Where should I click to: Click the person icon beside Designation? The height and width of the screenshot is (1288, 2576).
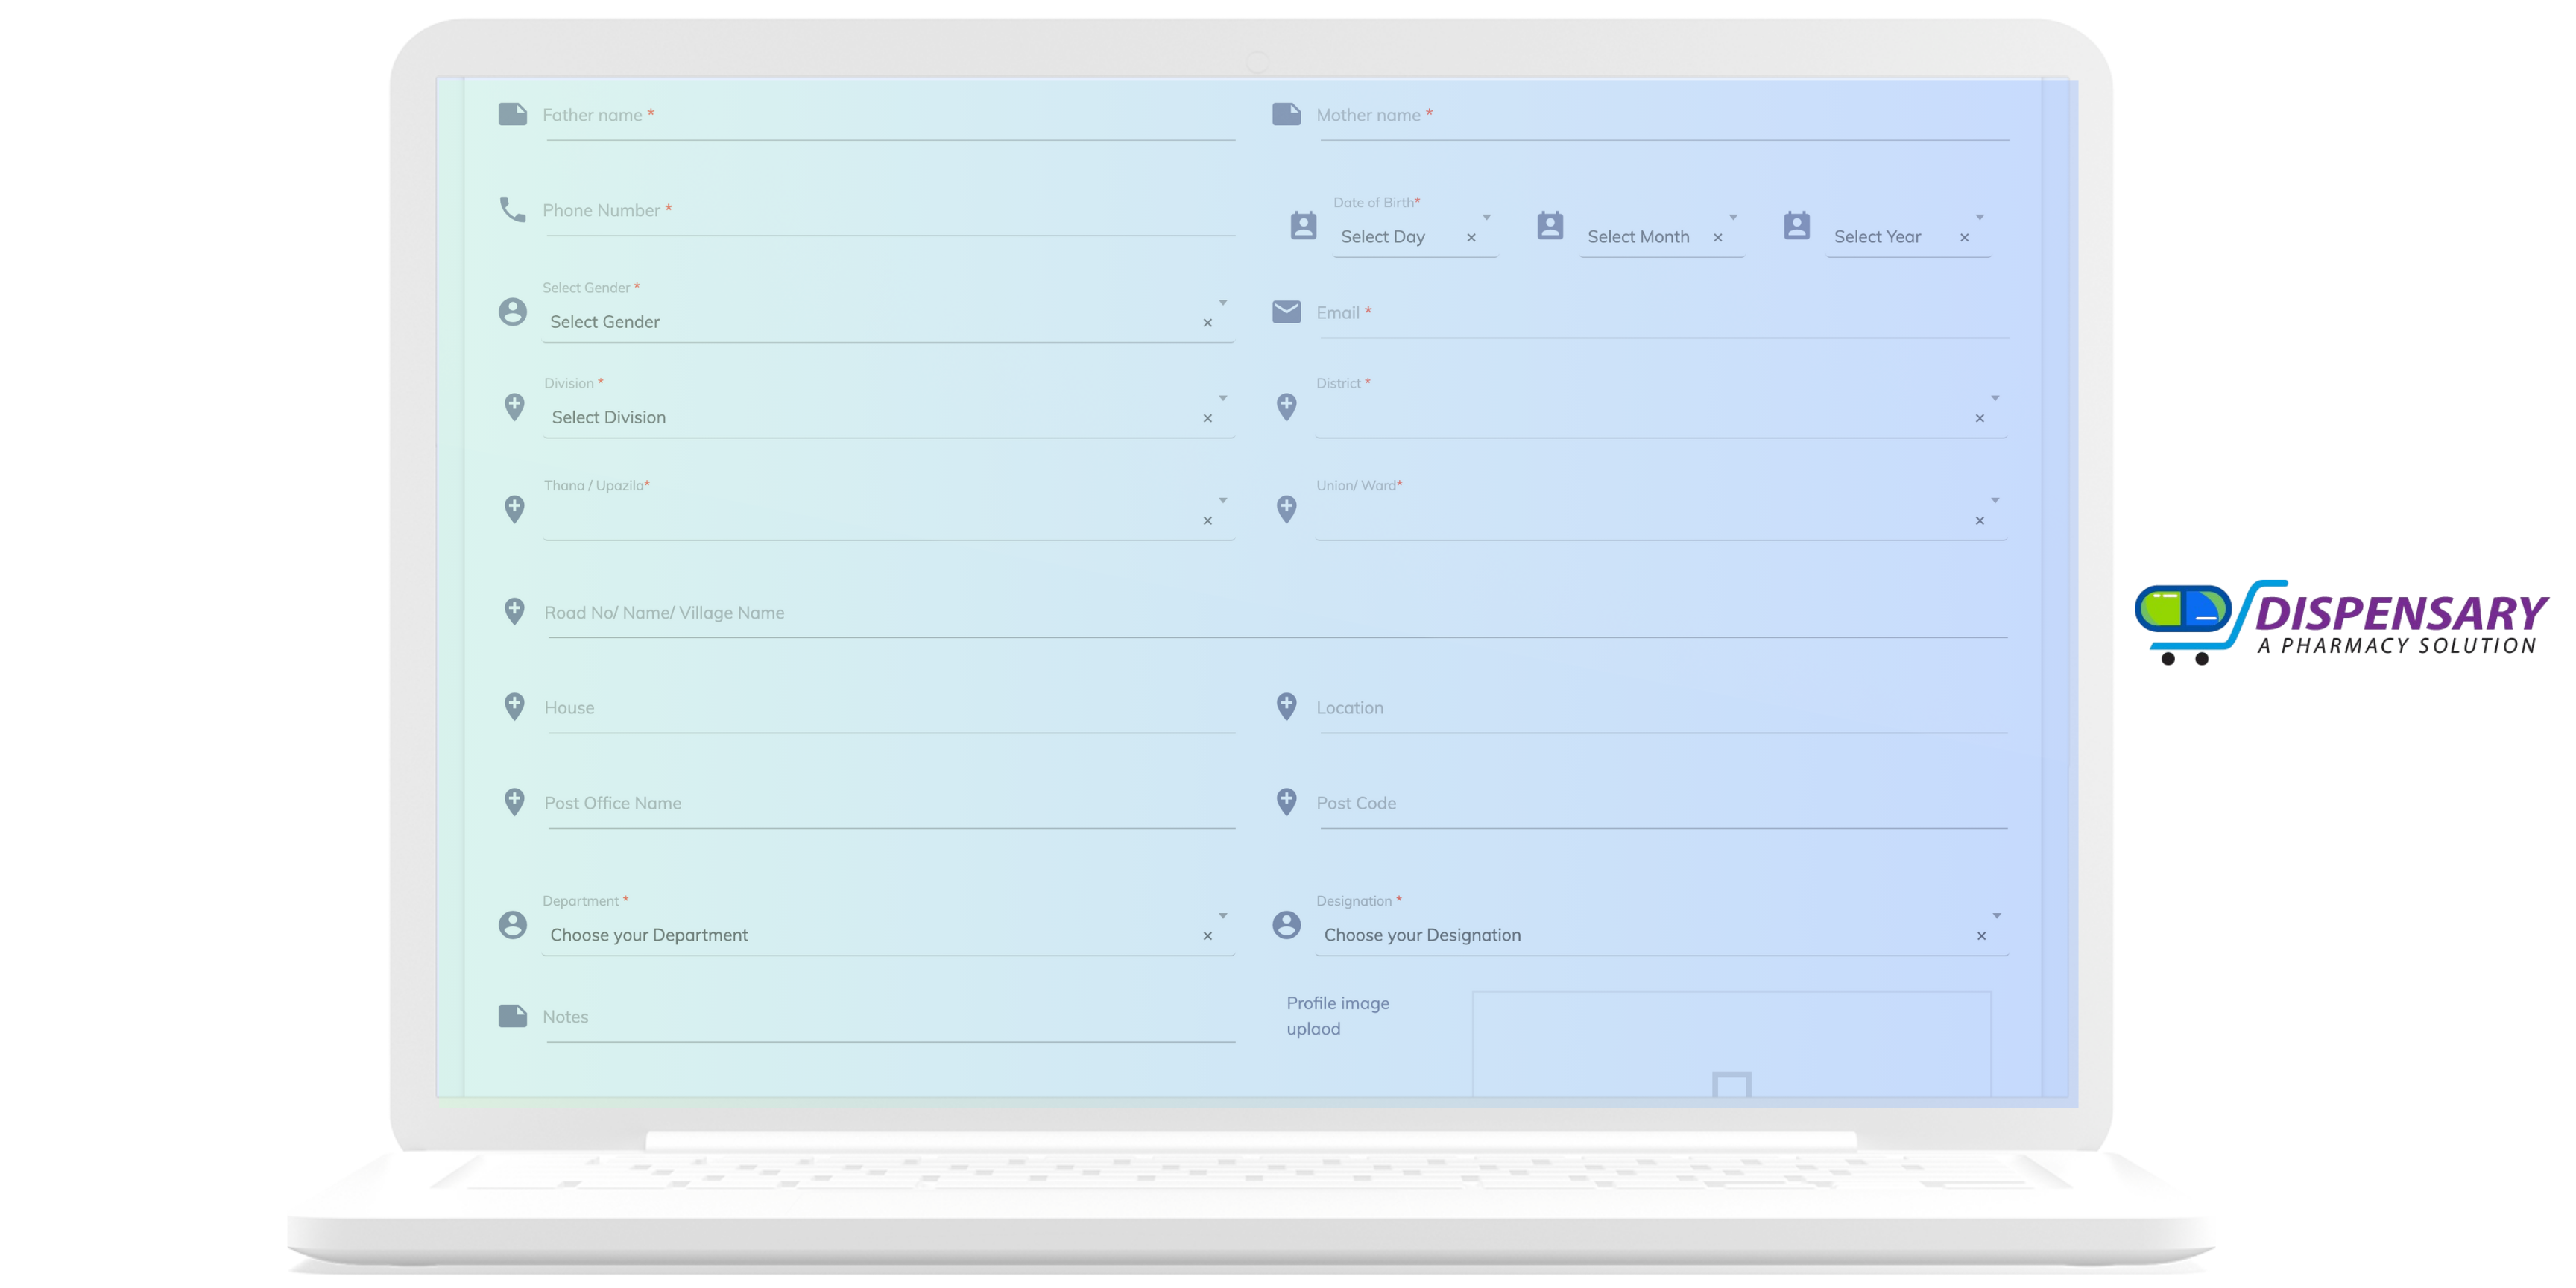coord(1286,925)
